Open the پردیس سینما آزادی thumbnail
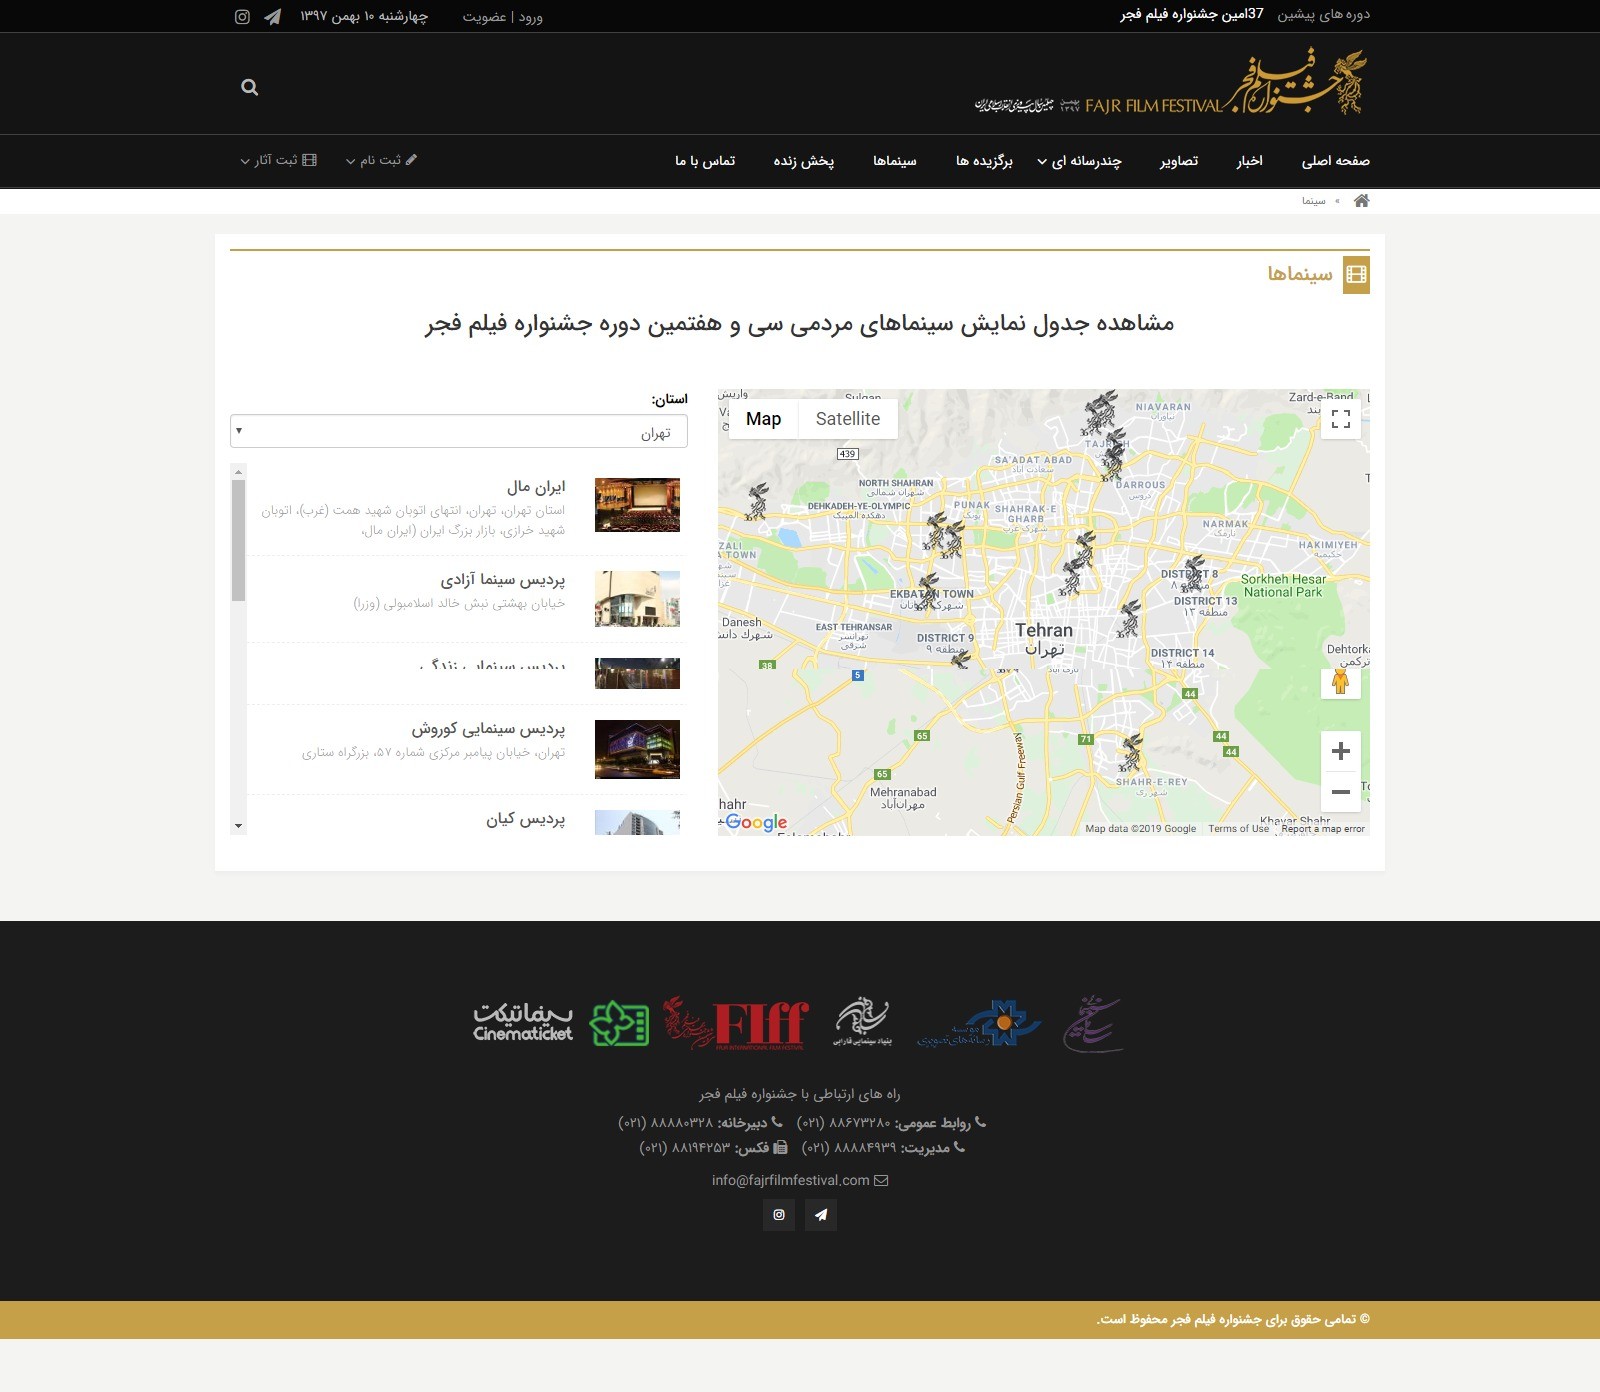This screenshot has width=1600, height=1392. pyautogui.click(x=637, y=599)
